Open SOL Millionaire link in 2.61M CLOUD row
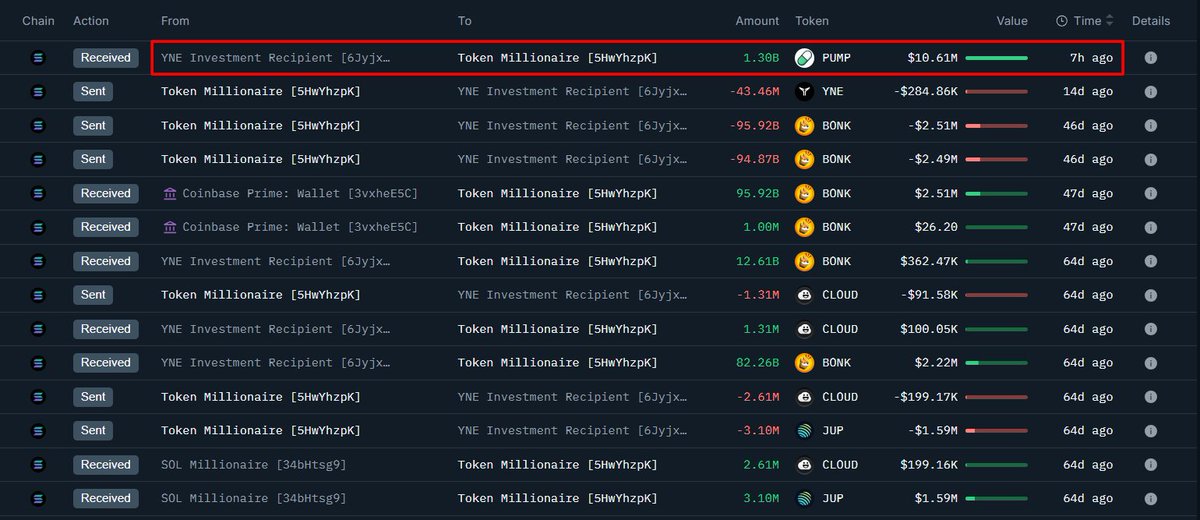Image resolution: width=1200 pixels, height=520 pixels. coord(254,464)
